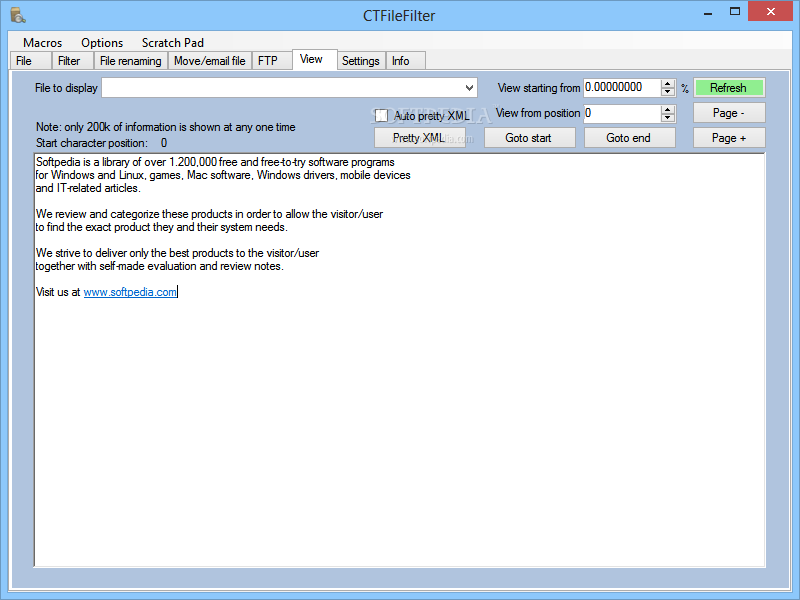Click the Pretty XML button
The width and height of the screenshot is (800, 600).
[x=419, y=138]
